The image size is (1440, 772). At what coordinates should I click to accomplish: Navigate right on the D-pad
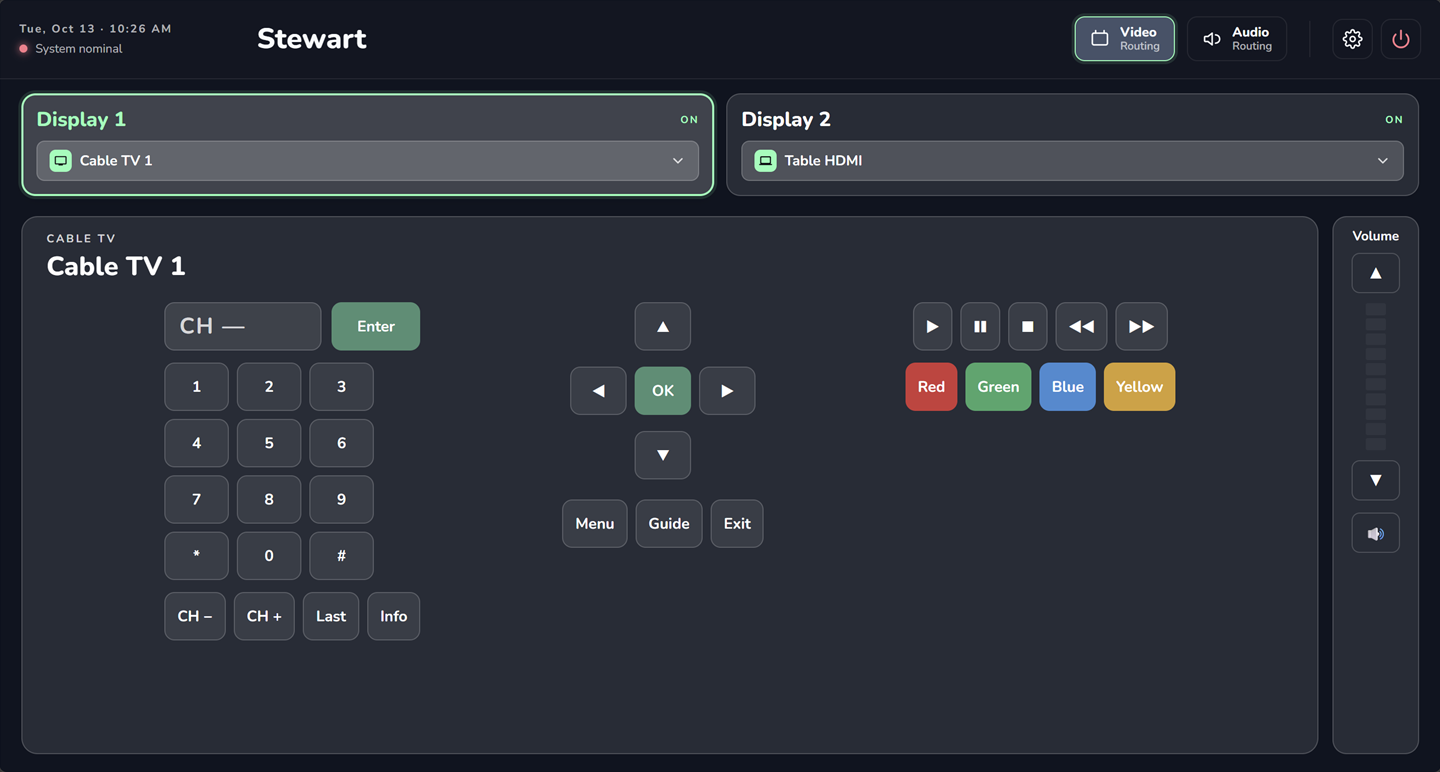[727, 391]
